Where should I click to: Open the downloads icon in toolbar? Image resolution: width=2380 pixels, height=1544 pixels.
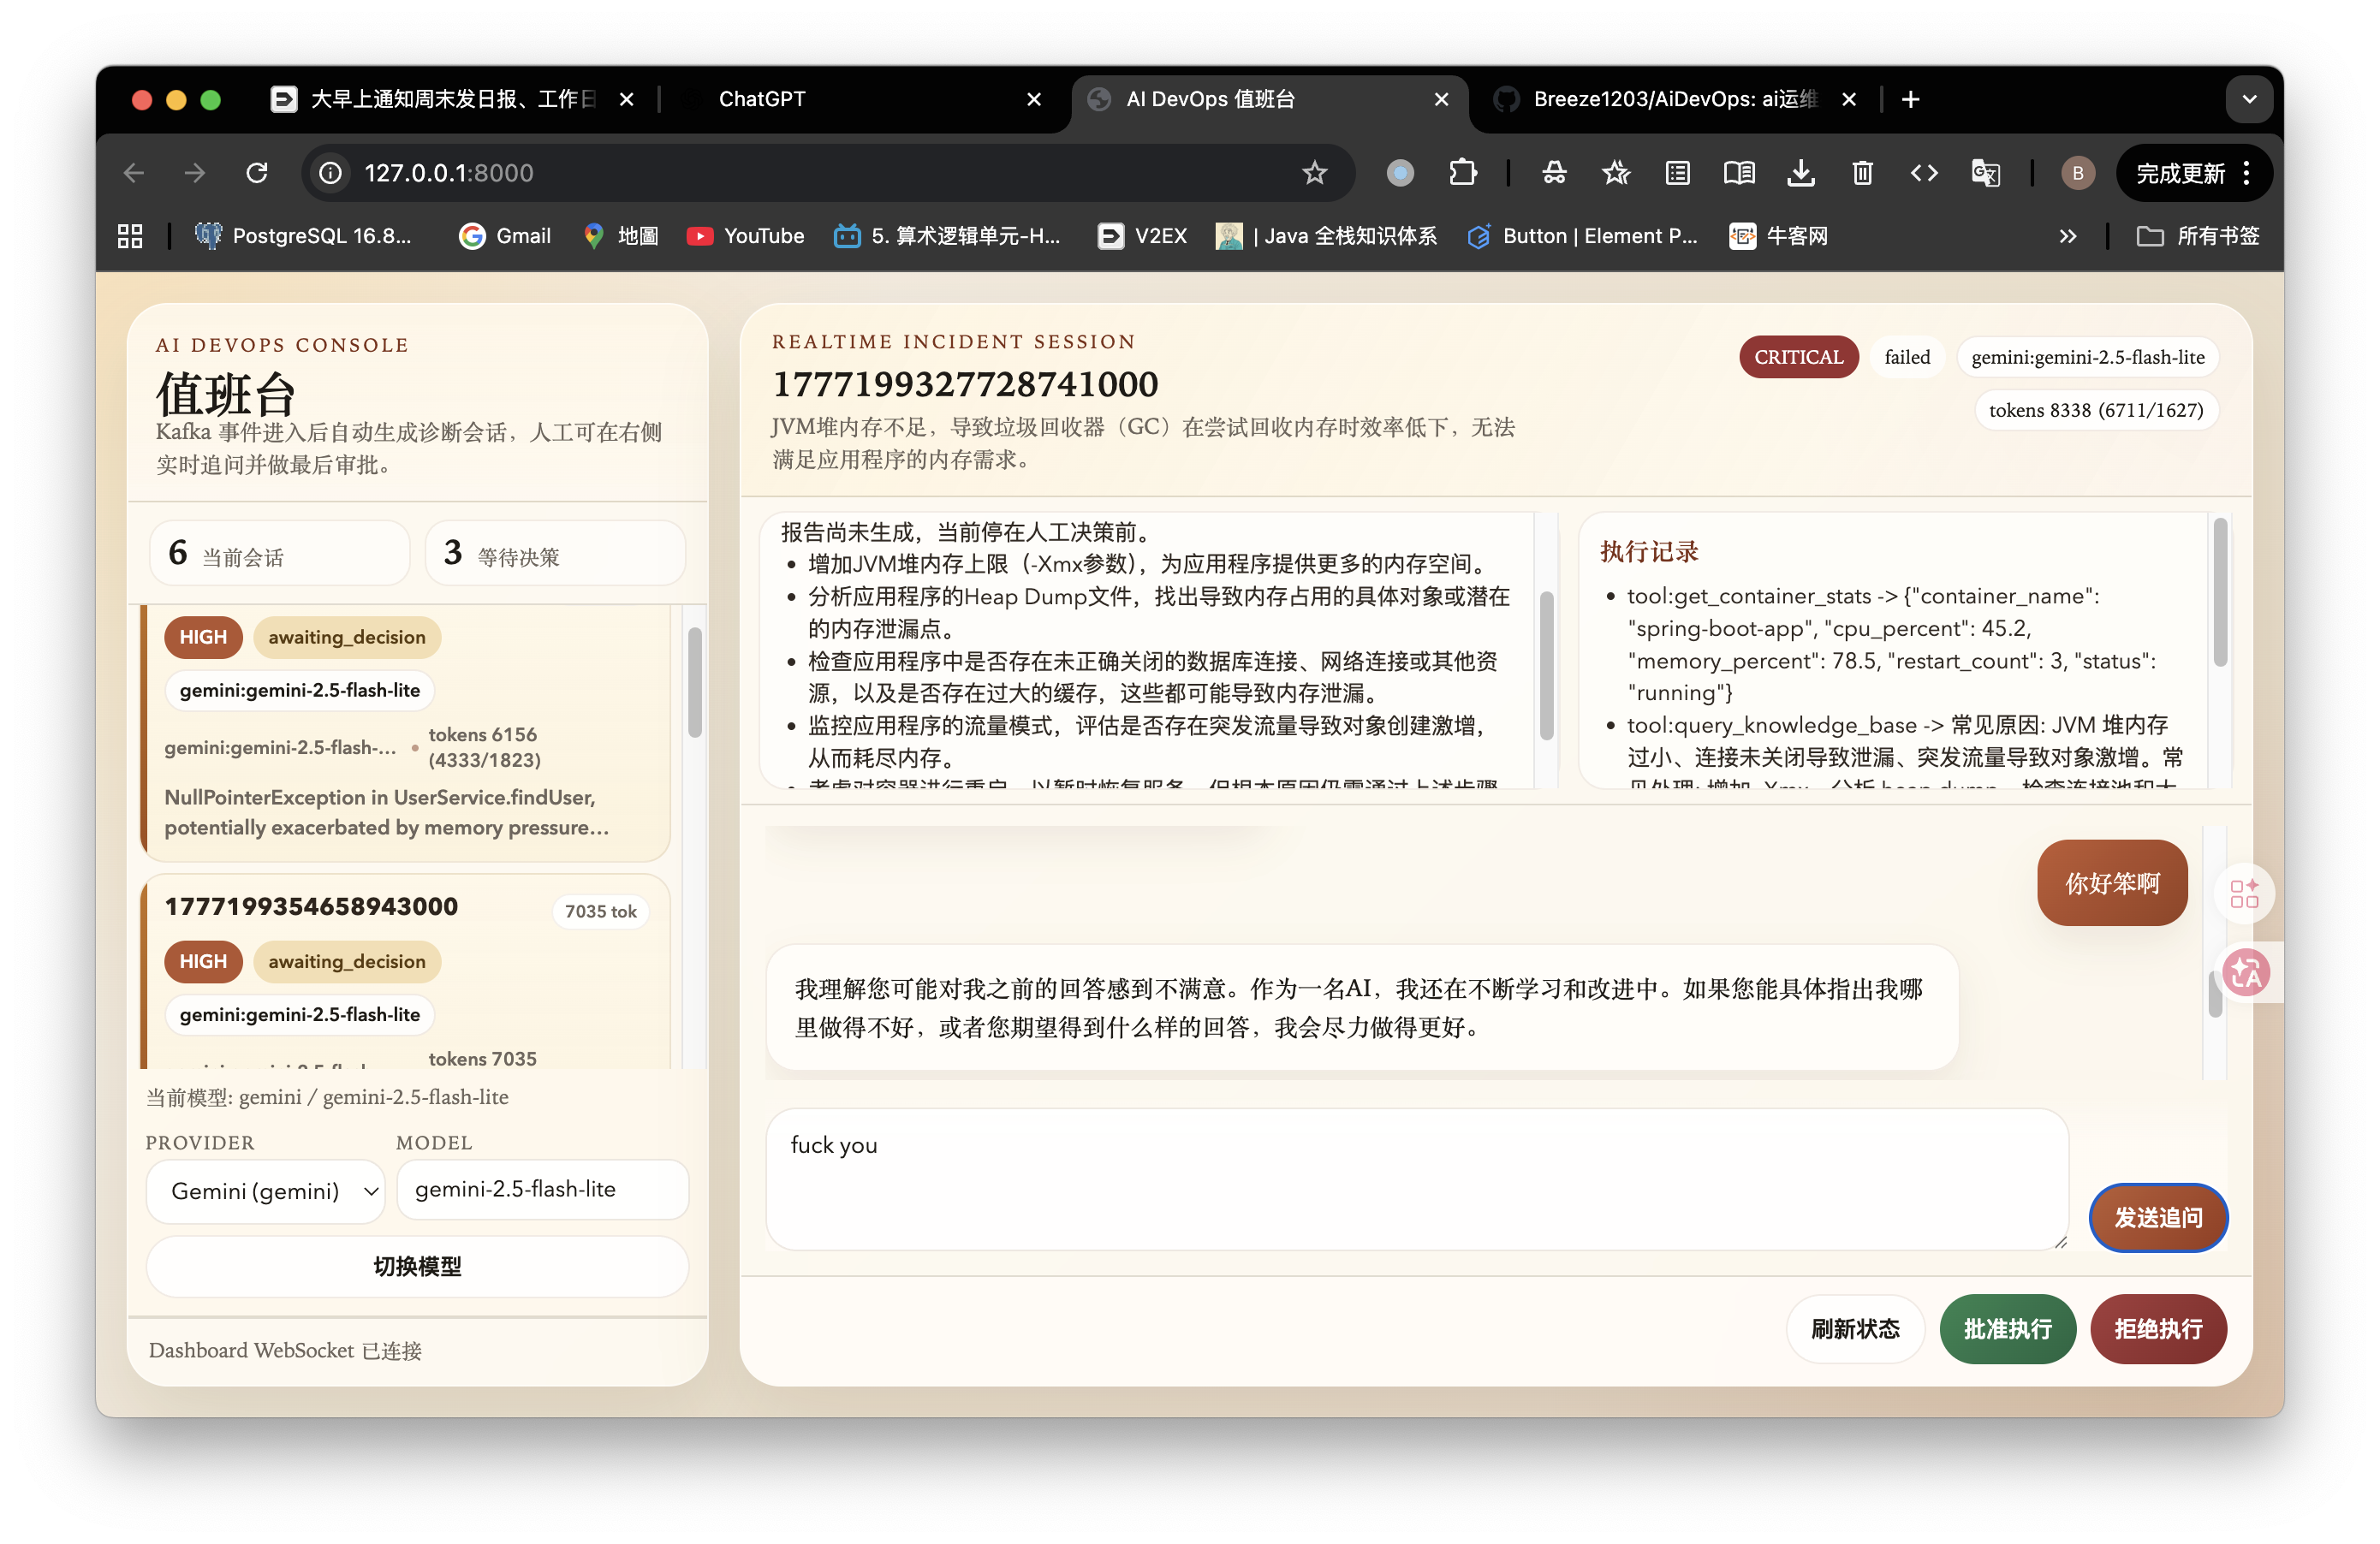(x=1800, y=173)
